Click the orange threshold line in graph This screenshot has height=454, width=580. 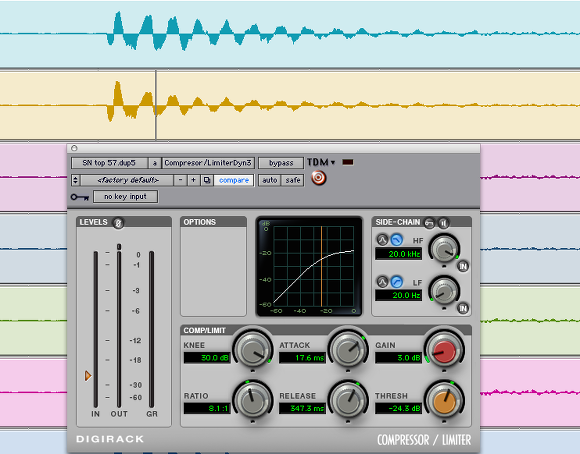pos(321,266)
